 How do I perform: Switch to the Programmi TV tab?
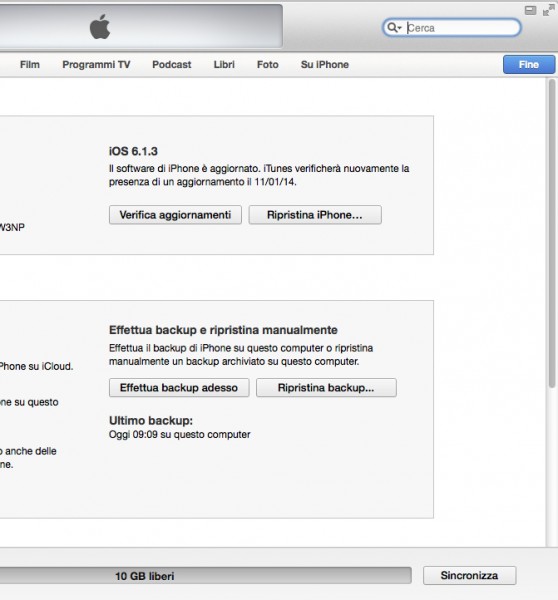(96, 65)
